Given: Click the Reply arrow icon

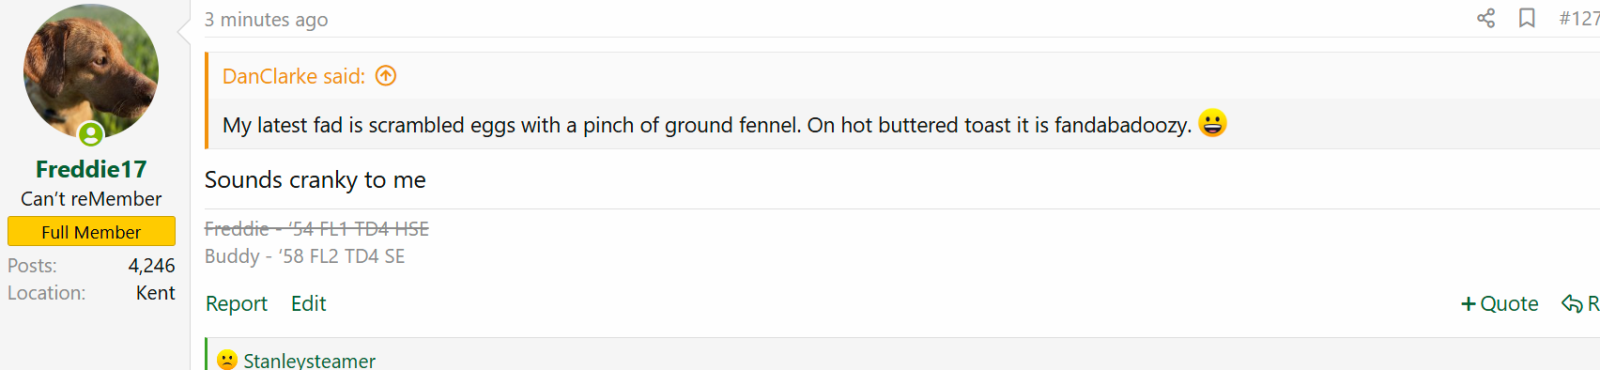Looking at the screenshot, I should 1572,304.
